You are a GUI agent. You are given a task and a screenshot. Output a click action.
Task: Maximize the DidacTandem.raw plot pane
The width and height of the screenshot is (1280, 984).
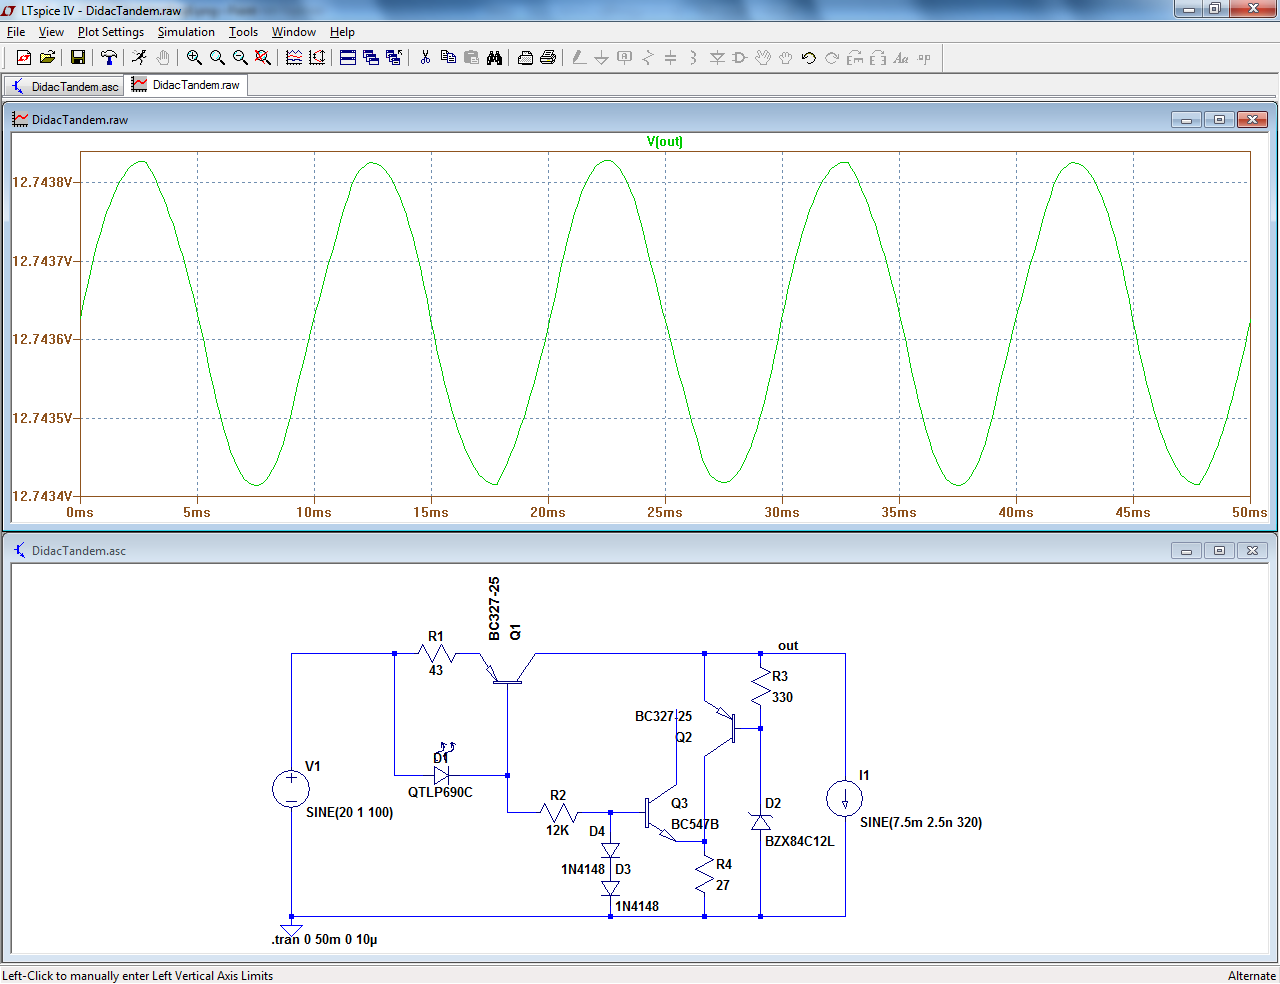pos(1219,120)
